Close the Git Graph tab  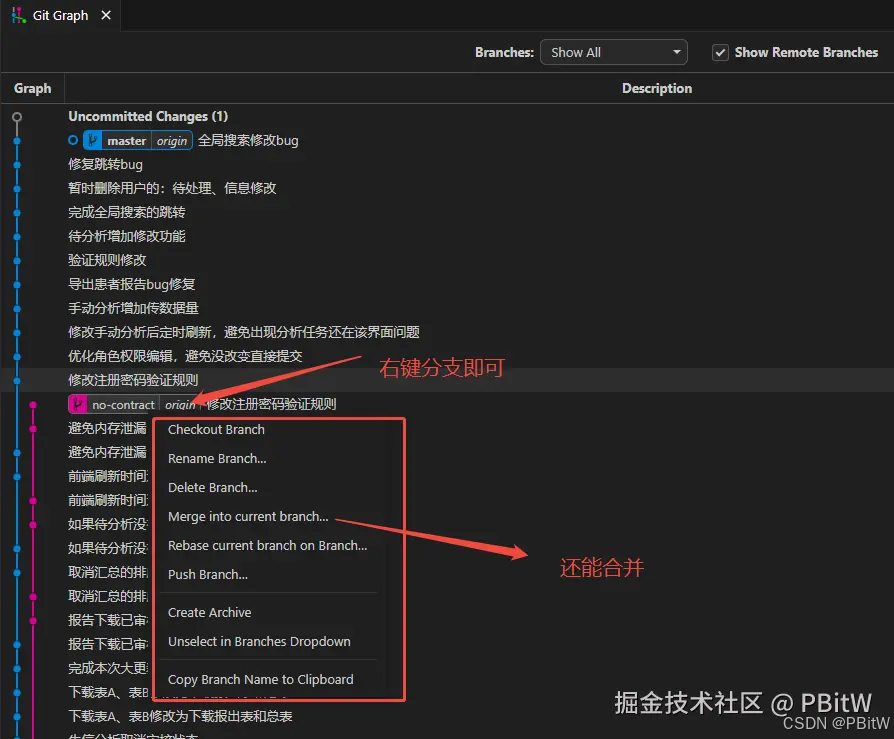pyautogui.click(x=106, y=15)
